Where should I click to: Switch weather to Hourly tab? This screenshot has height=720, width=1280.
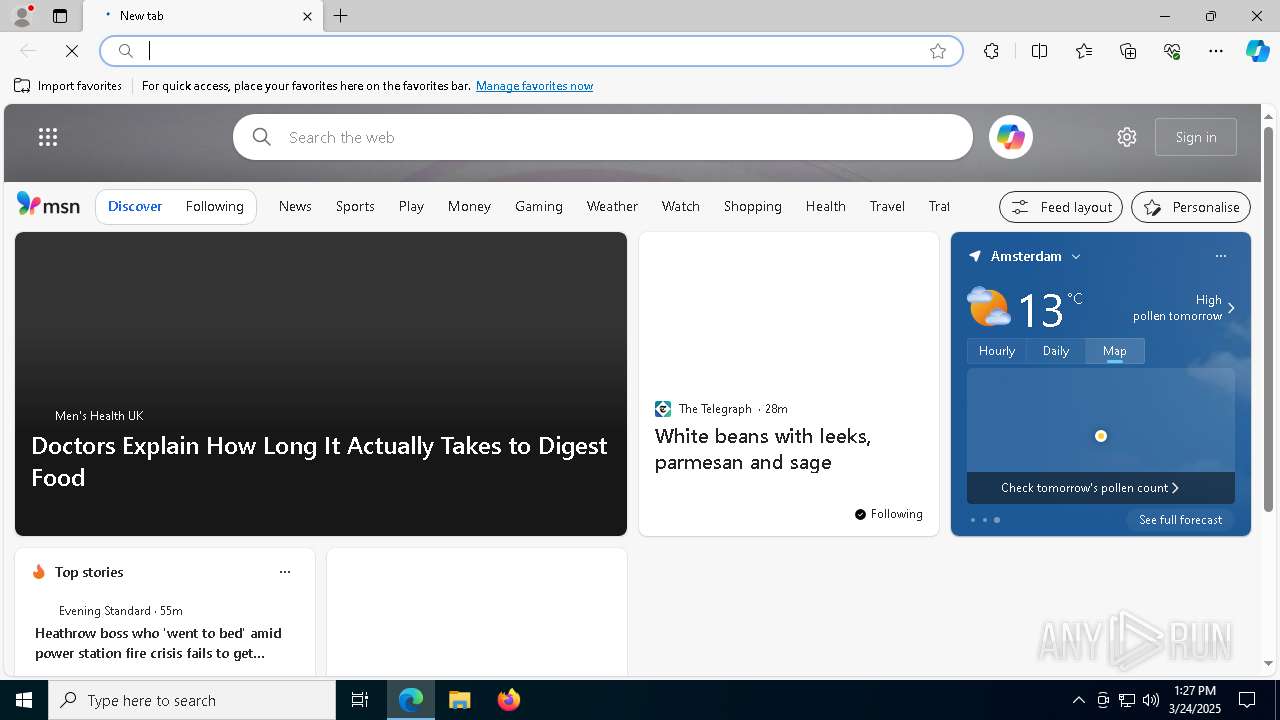click(997, 351)
